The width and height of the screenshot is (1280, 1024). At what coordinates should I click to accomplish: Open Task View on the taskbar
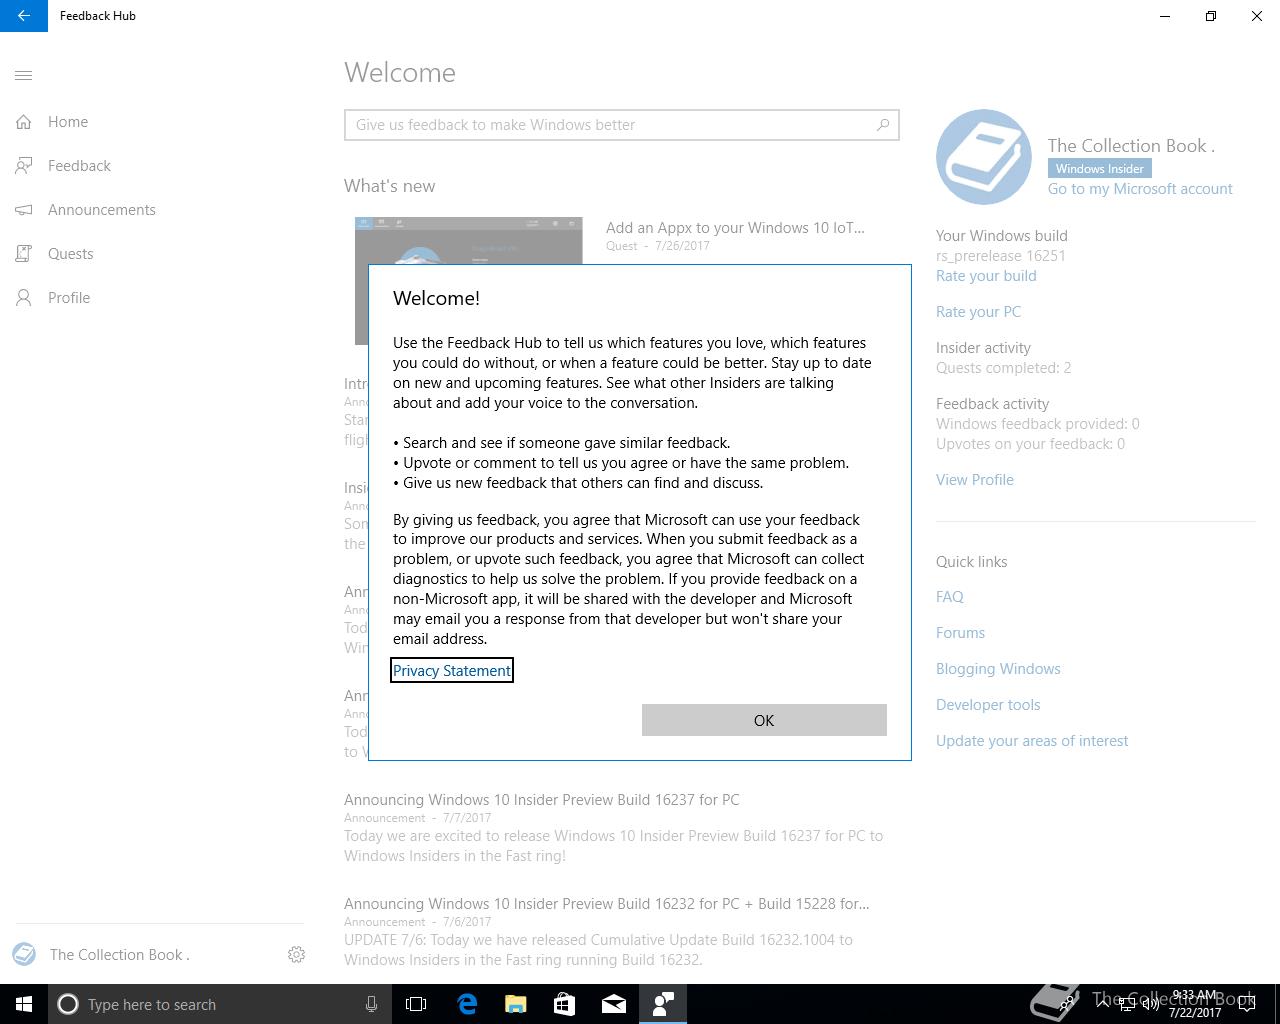click(416, 1004)
